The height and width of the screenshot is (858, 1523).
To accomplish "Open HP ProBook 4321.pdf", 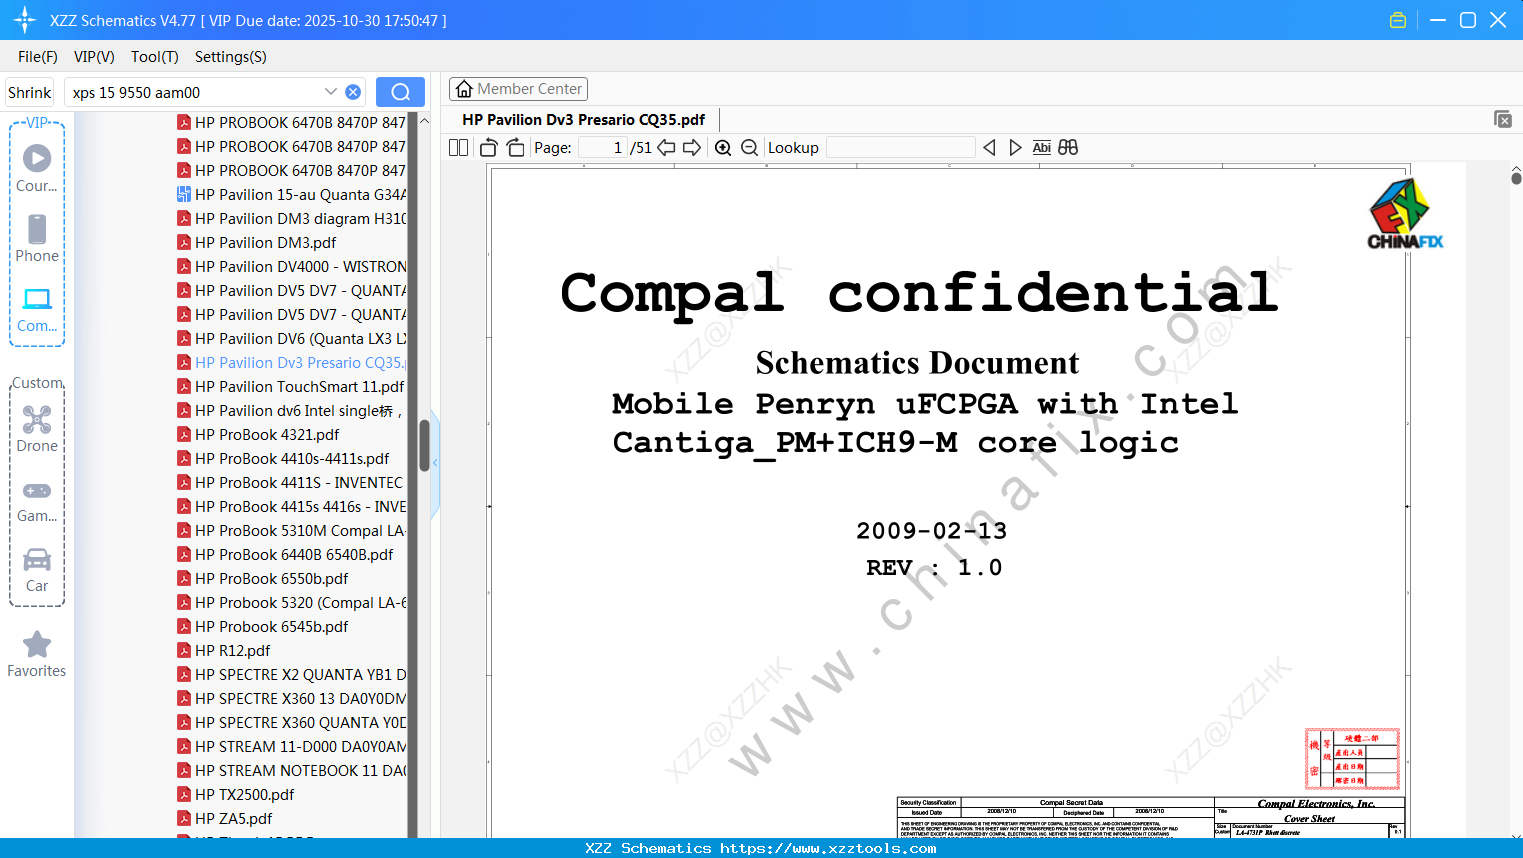I will 258,435.
